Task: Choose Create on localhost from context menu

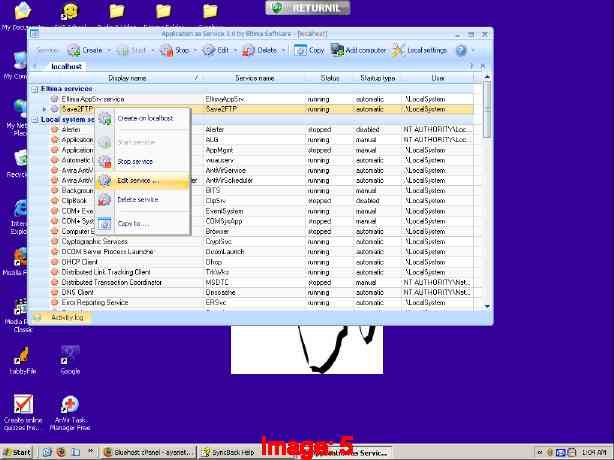Action: click(143, 118)
